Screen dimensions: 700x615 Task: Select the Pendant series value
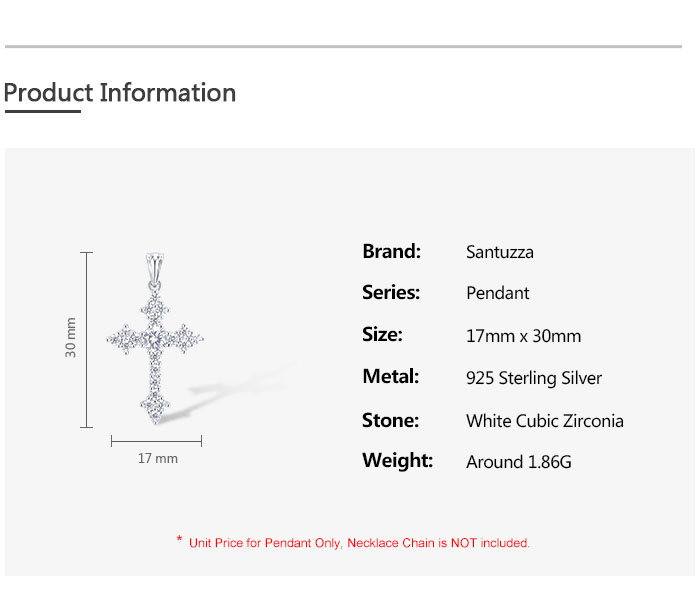498,294
